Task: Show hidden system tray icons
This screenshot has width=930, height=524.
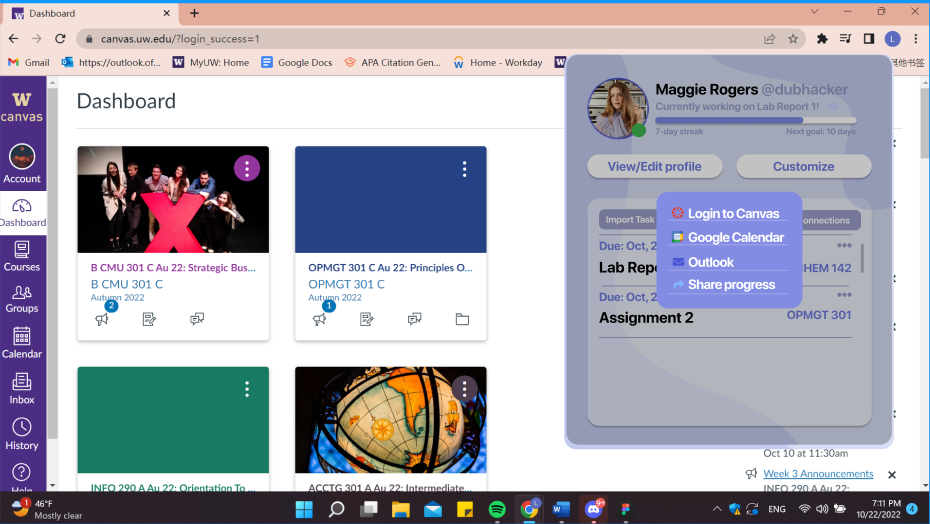Action: click(716, 509)
